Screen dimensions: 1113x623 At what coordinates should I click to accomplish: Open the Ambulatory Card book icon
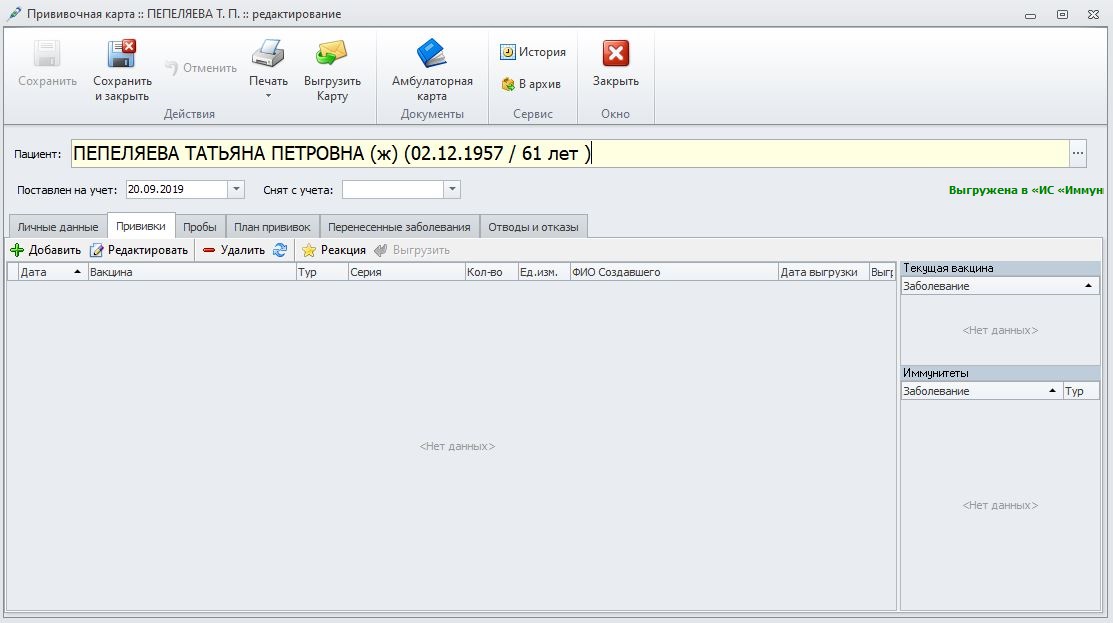click(x=432, y=53)
